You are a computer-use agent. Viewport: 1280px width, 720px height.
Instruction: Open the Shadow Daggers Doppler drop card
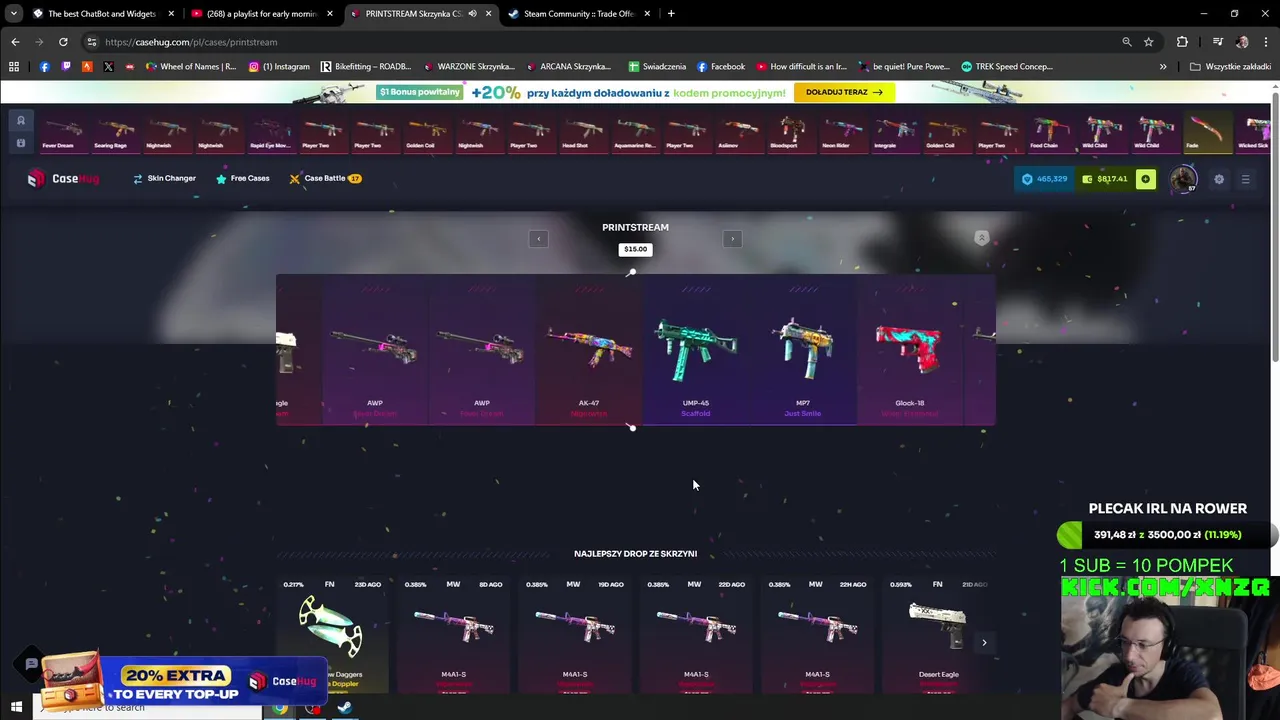pyautogui.click(x=332, y=635)
